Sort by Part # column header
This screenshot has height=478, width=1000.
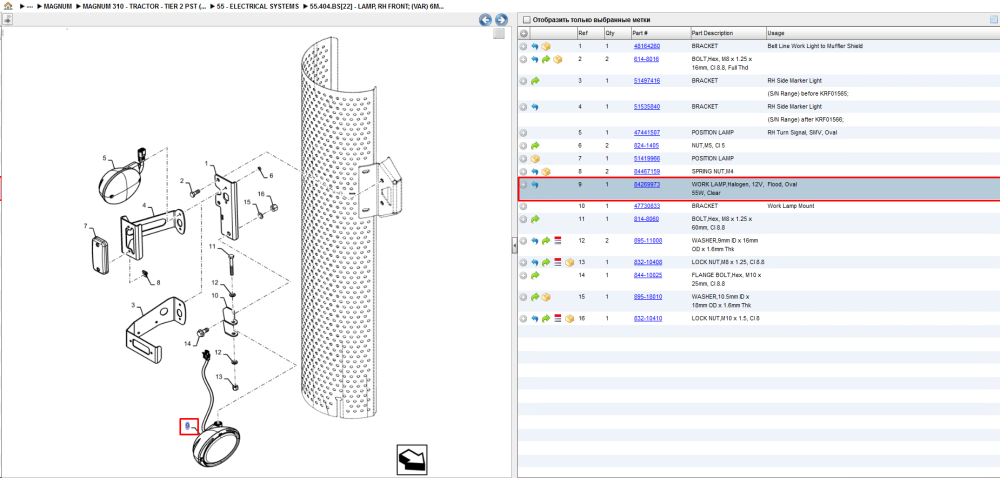point(640,33)
